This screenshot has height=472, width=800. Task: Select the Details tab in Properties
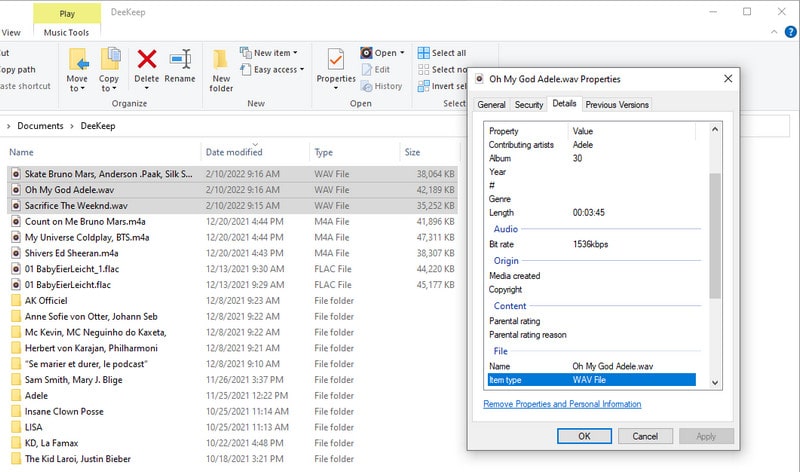[x=564, y=104]
